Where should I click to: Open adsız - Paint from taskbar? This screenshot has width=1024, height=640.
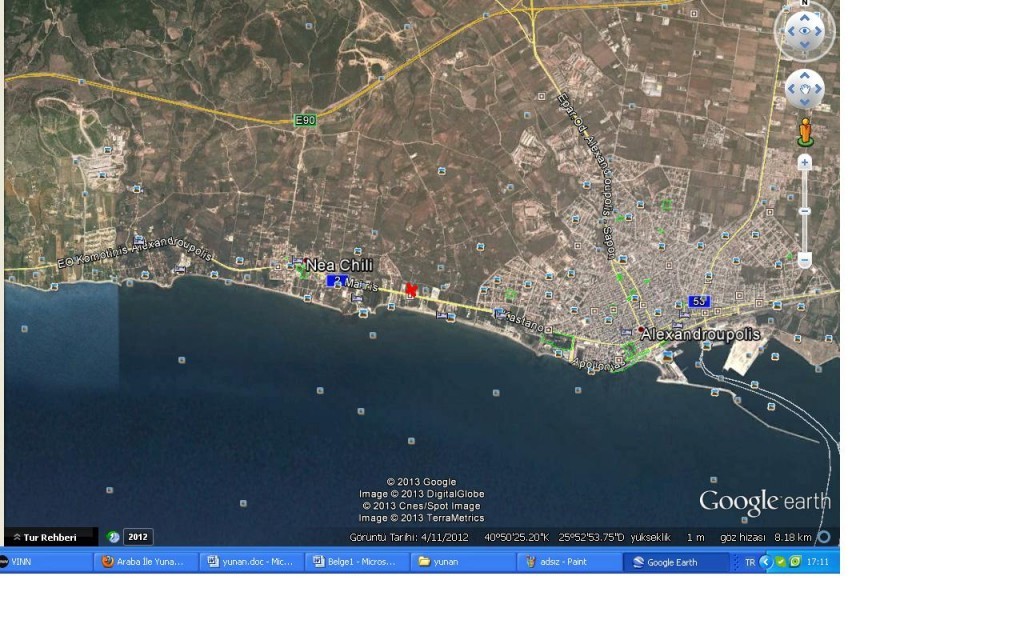click(x=565, y=562)
